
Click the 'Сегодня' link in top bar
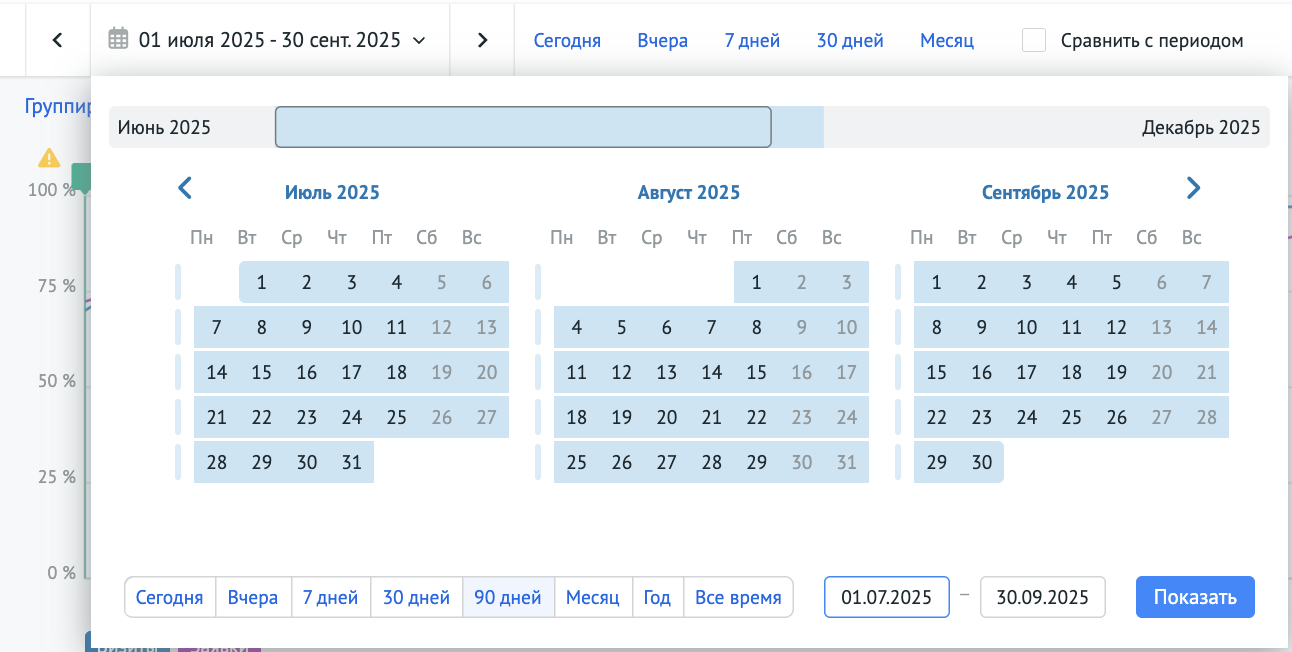coord(567,41)
